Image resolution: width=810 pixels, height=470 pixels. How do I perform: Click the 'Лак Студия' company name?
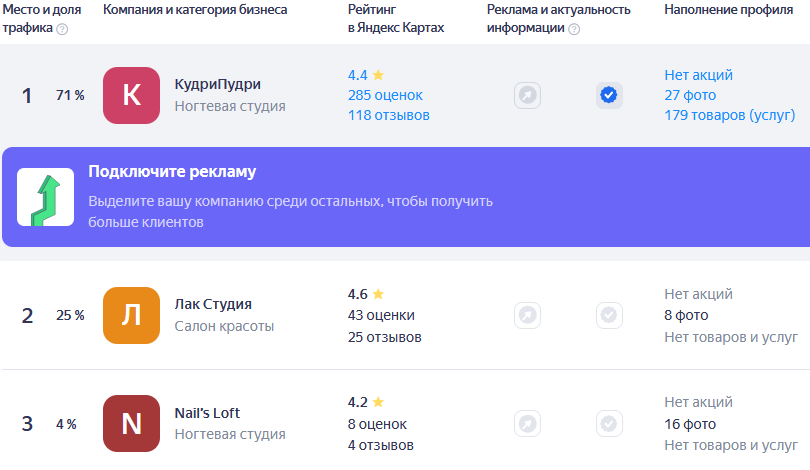click(213, 304)
